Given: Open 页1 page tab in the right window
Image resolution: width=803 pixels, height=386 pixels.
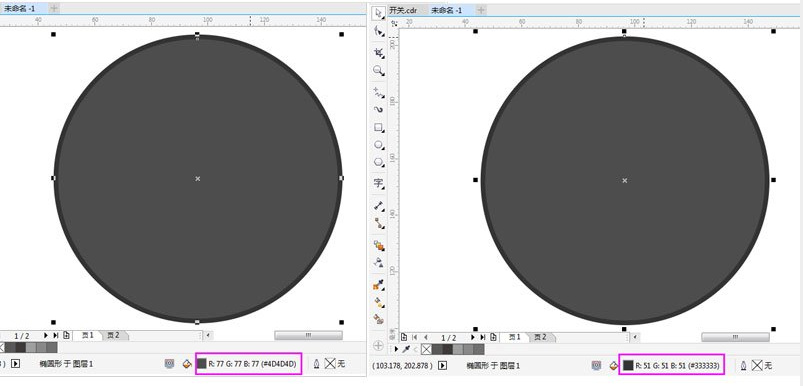Looking at the screenshot, I should pos(515,337).
